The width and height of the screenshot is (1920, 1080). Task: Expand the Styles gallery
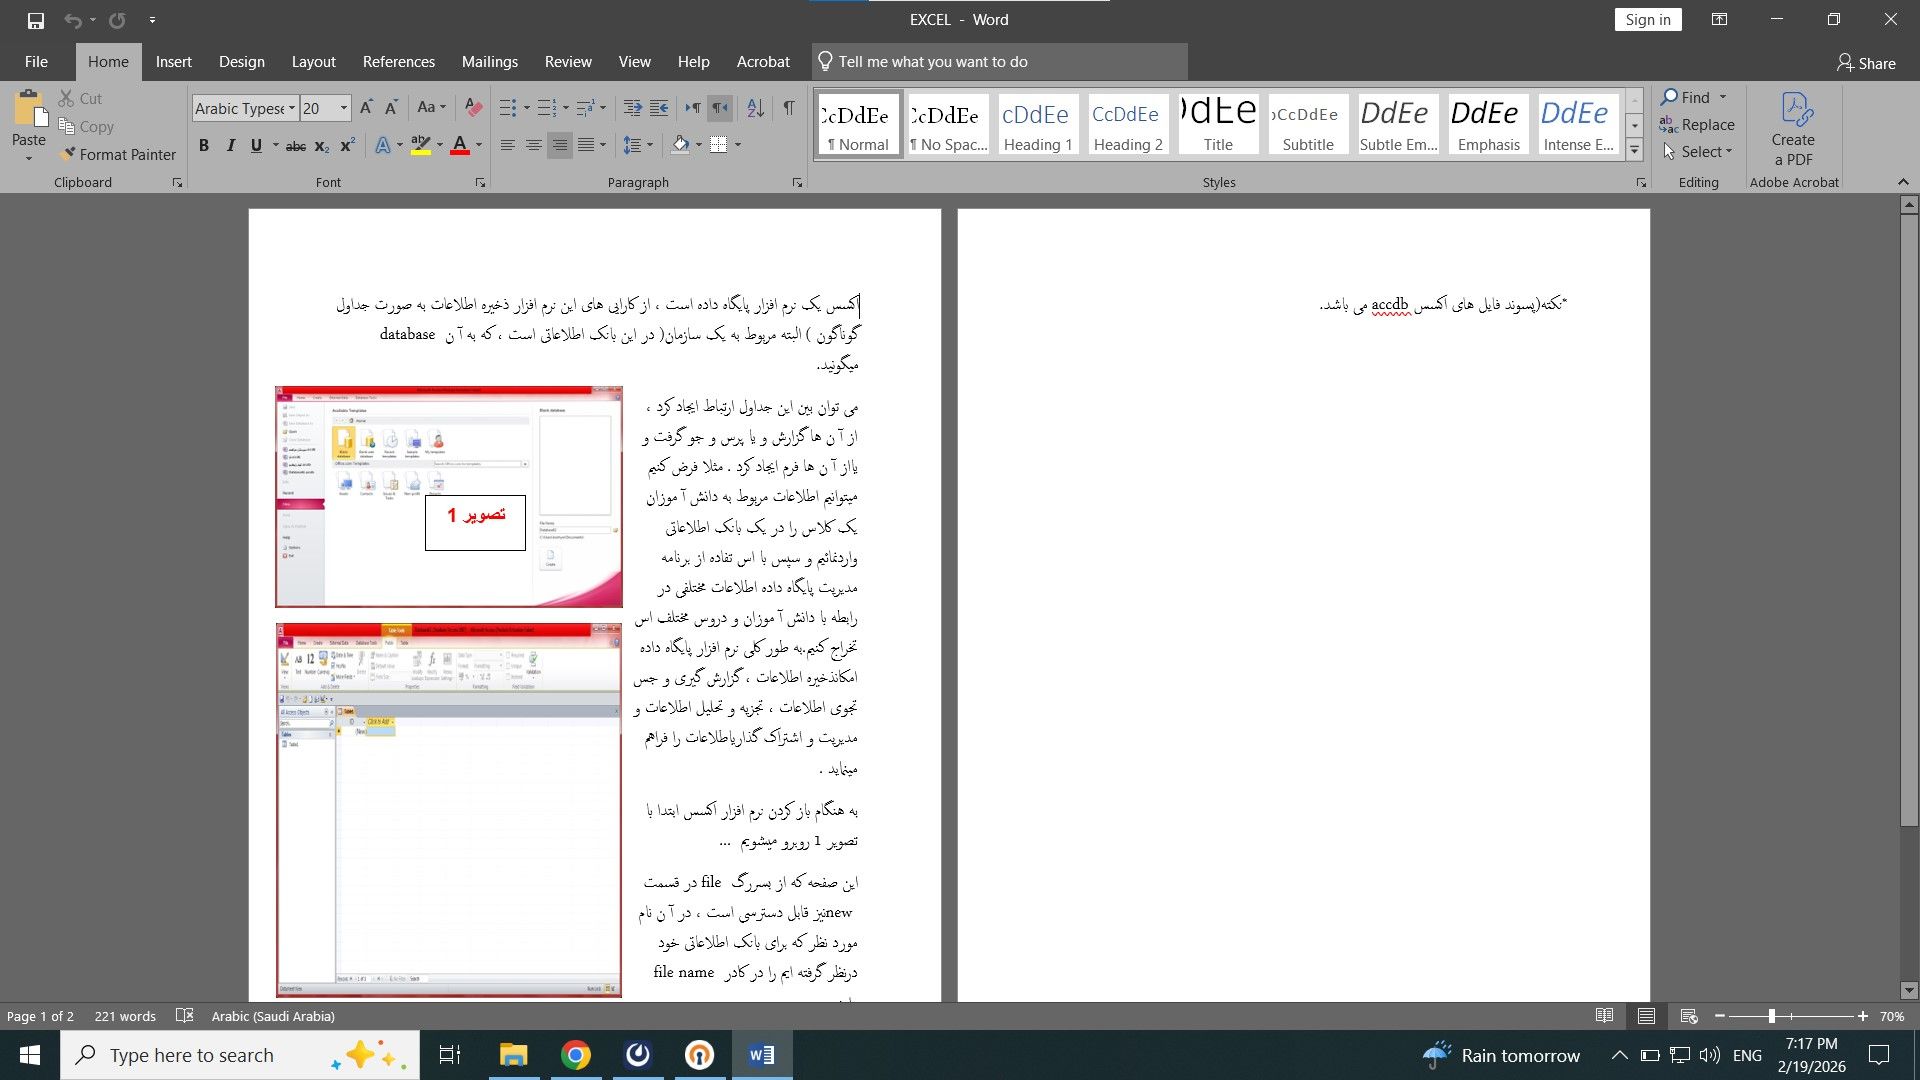click(x=1634, y=149)
